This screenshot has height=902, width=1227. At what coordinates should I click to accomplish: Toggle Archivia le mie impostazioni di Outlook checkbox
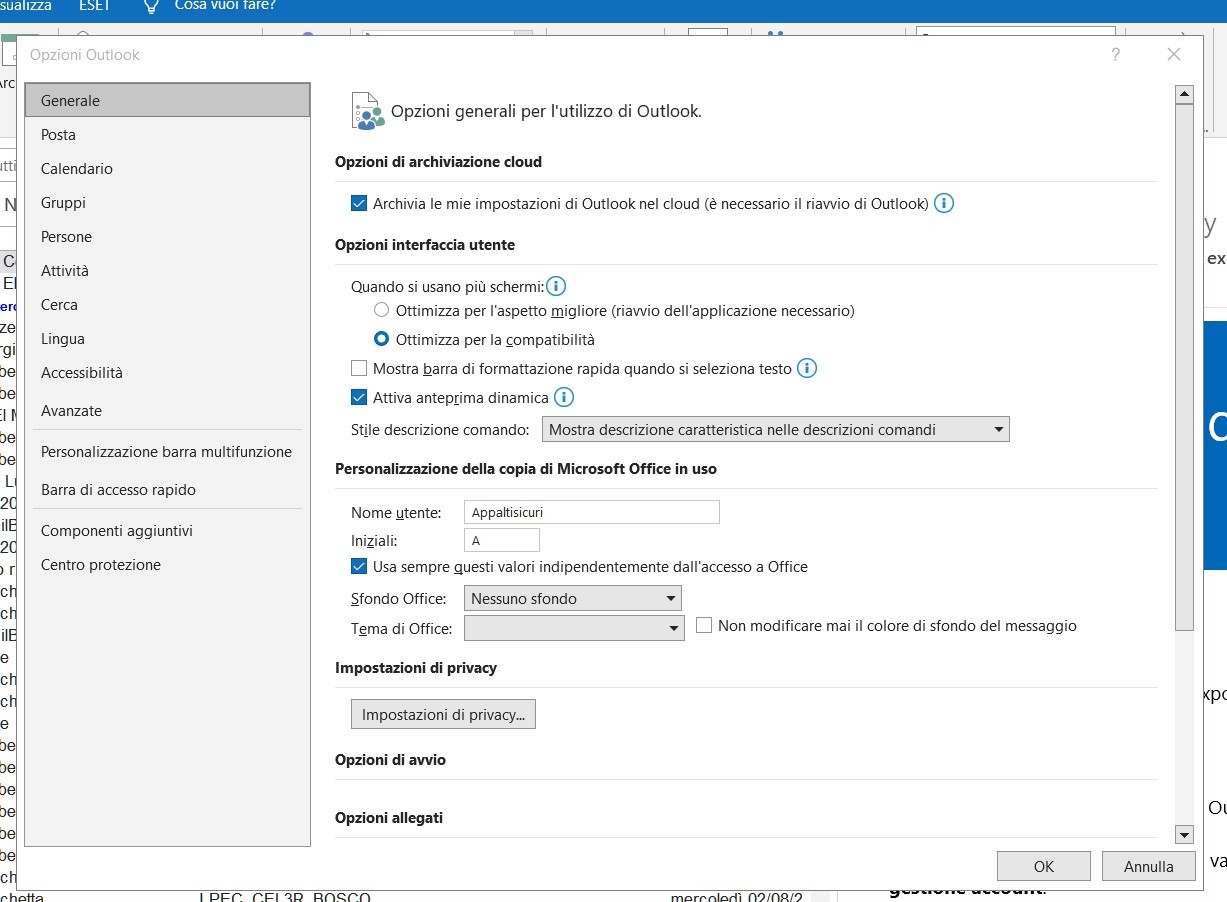tap(360, 203)
